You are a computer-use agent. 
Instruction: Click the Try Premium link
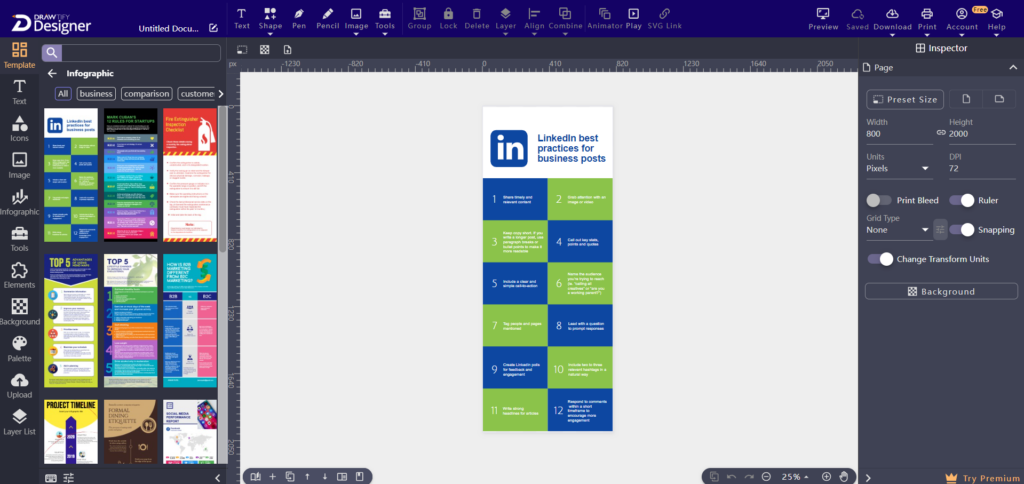[982, 477]
